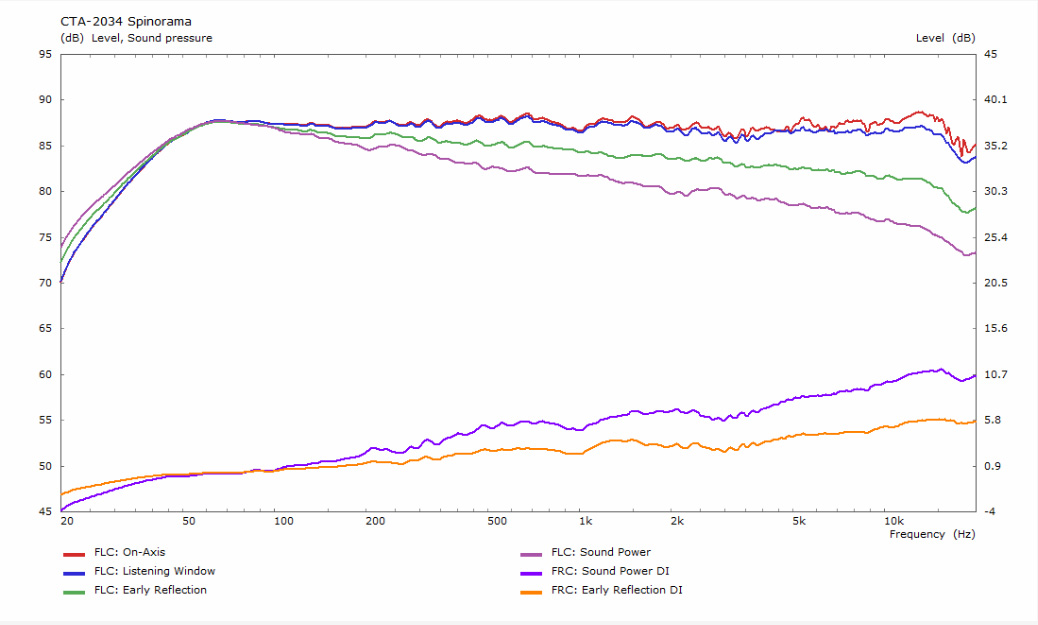Image resolution: width=1038 pixels, height=625 pixels.
Task: Click the 95 value on left axis
Action: tap(45, 54)
